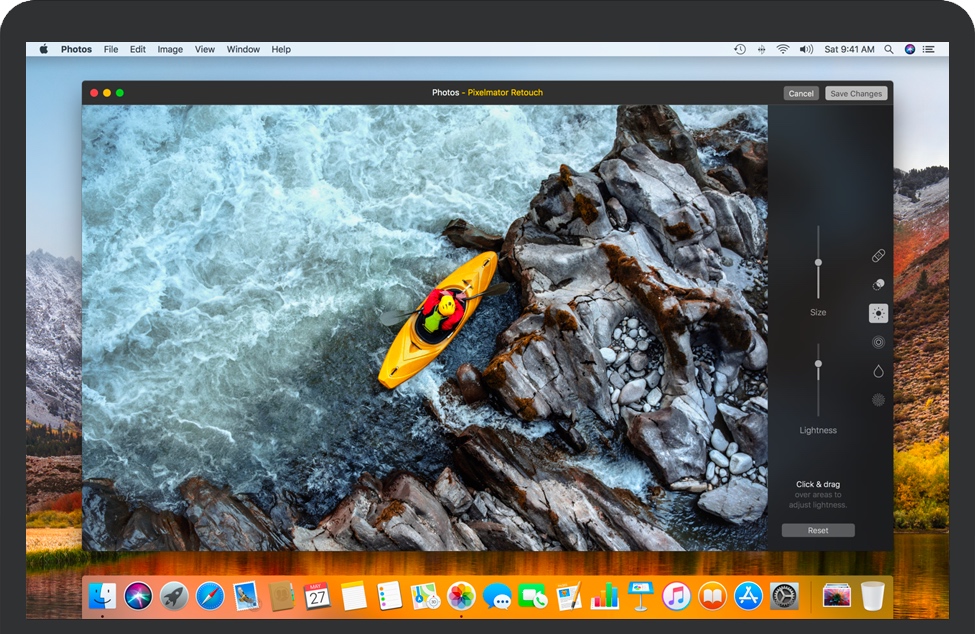Open the Apple menu
The image size is (975, 634).
click(x=44, y=49)
